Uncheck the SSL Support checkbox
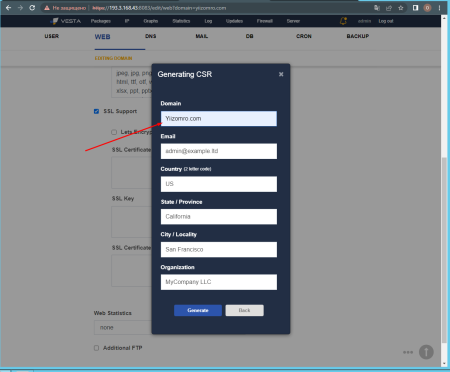The height and width of the screenshot is (372, 450). [x=96, y=111]
